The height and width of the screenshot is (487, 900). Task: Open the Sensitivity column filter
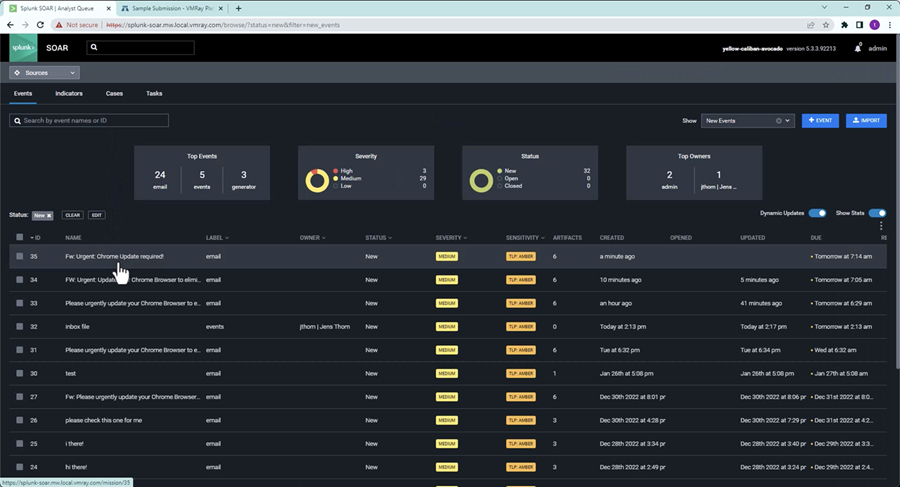click(525, 238)
